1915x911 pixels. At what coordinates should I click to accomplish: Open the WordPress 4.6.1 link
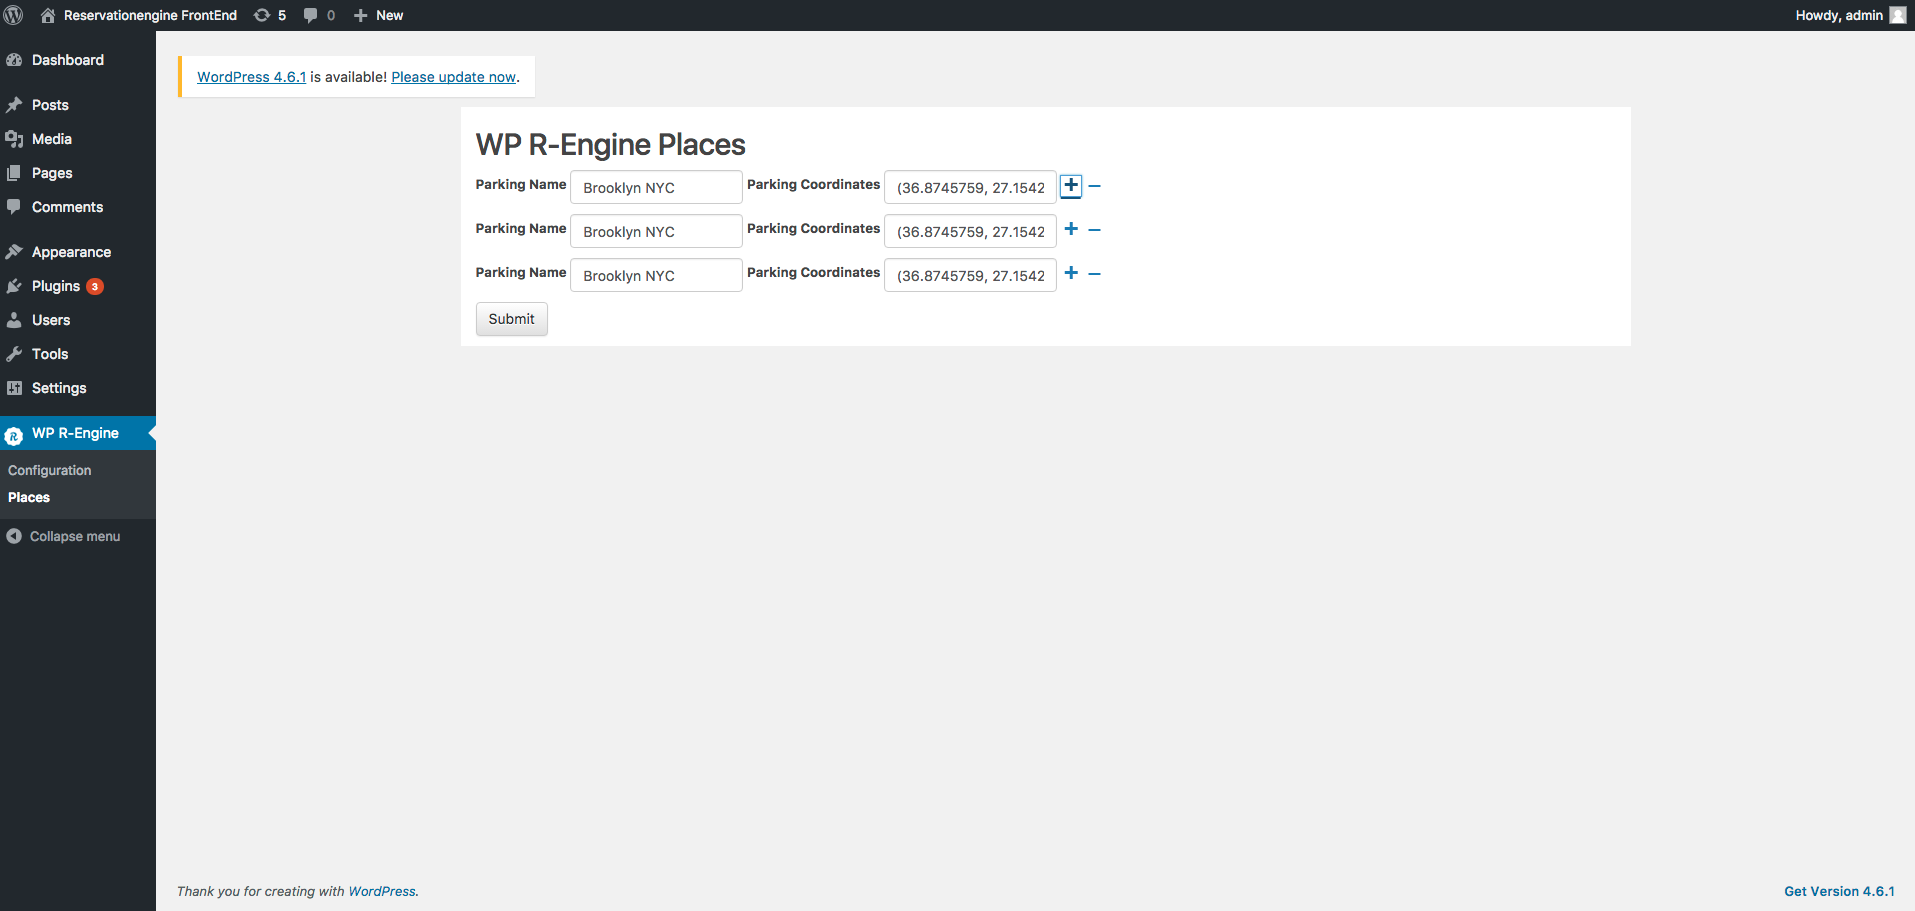pyautogui.click(x=252, y=77)
